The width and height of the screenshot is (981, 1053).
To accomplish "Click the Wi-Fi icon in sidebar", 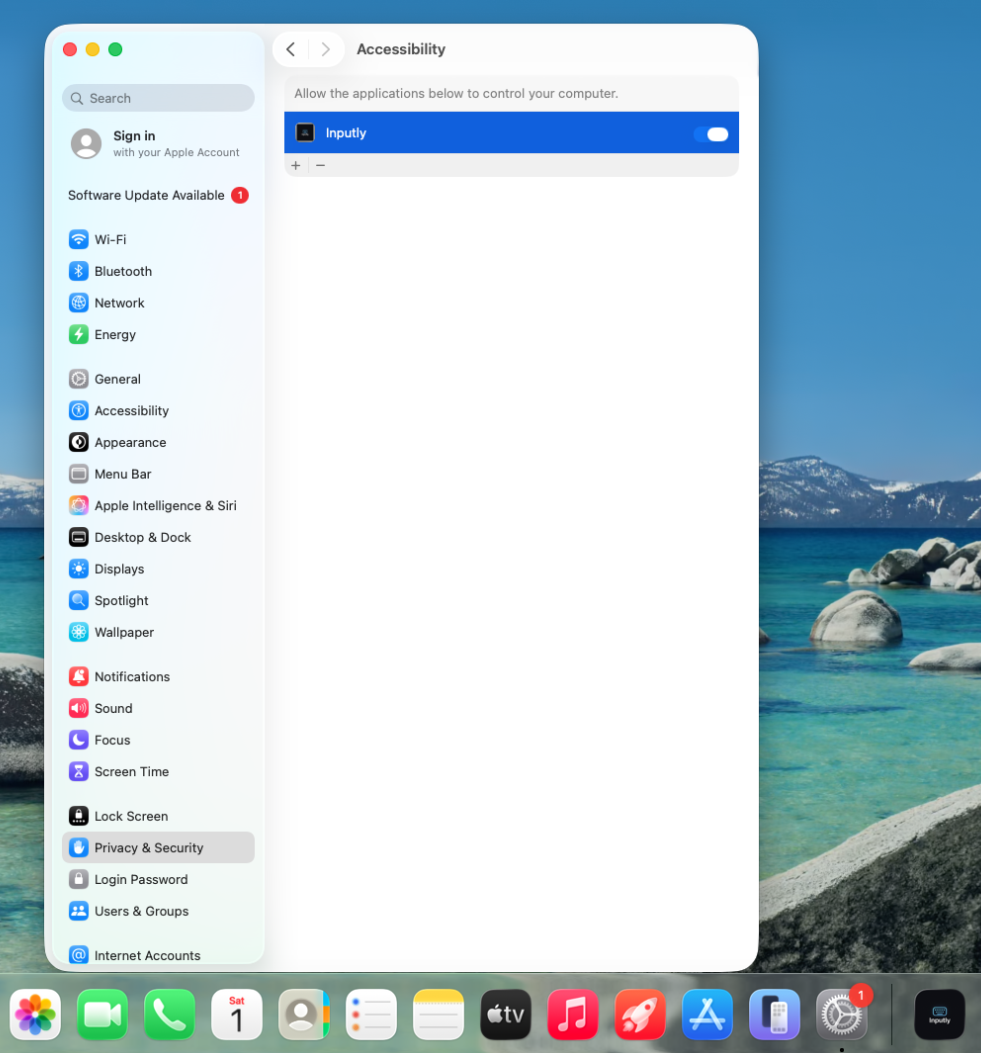I will [x=79, y=240].
